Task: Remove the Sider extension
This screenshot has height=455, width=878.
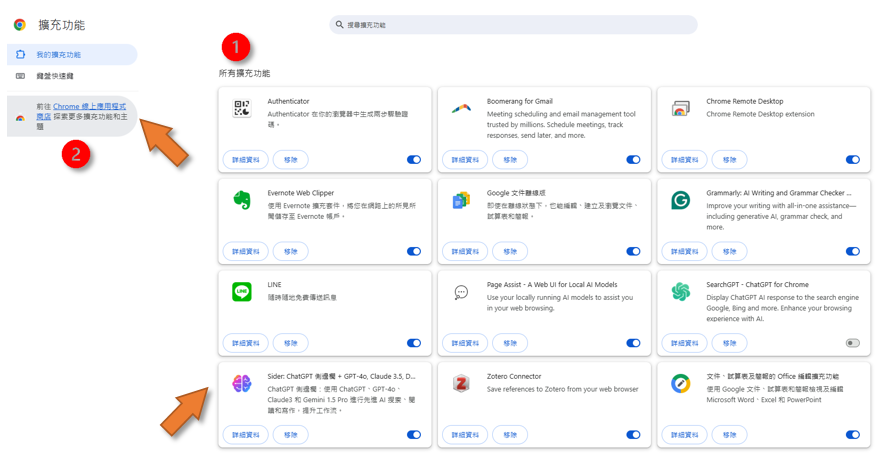Action: click(x=291, y=435)
